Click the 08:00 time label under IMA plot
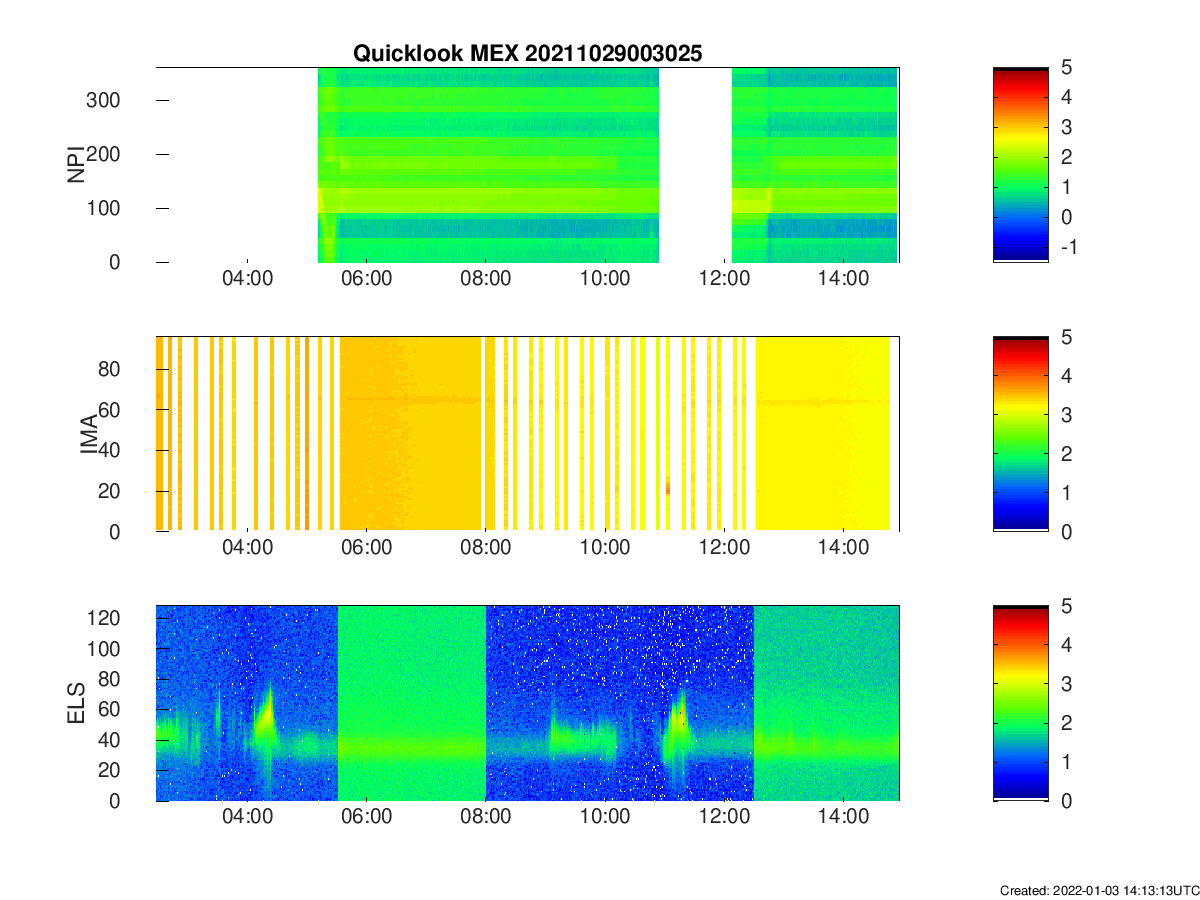This screenshot has width=1200, height=900. [x=485, y=549]
